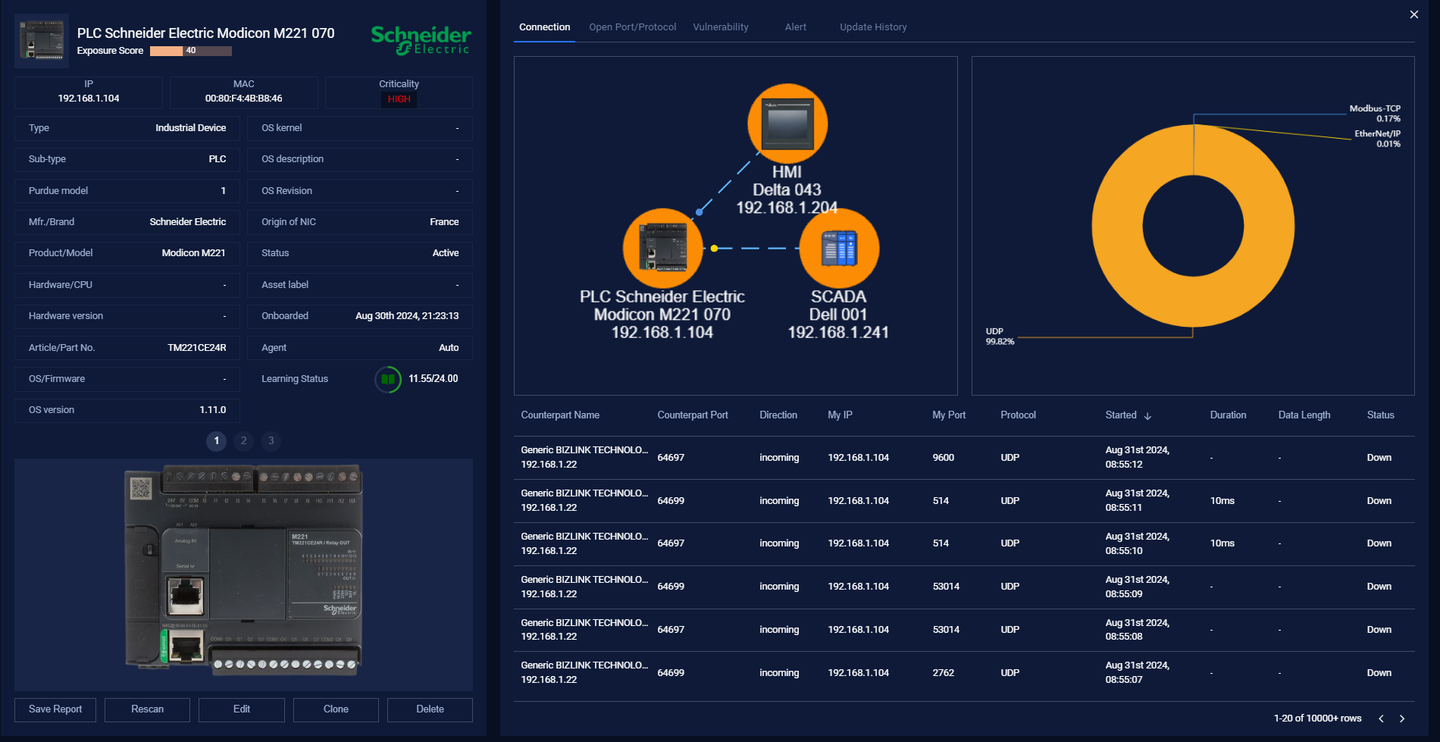Click the PLC Modicon M221 node icon
The image size is (1440, 742).
(663, 248)
